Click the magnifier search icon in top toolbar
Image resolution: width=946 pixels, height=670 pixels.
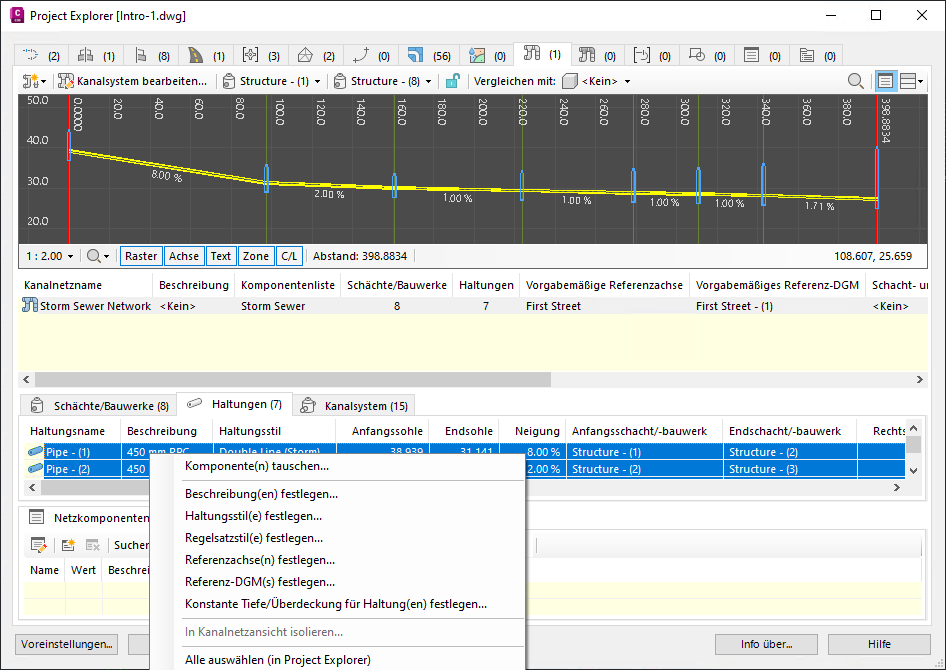[856, 81]
